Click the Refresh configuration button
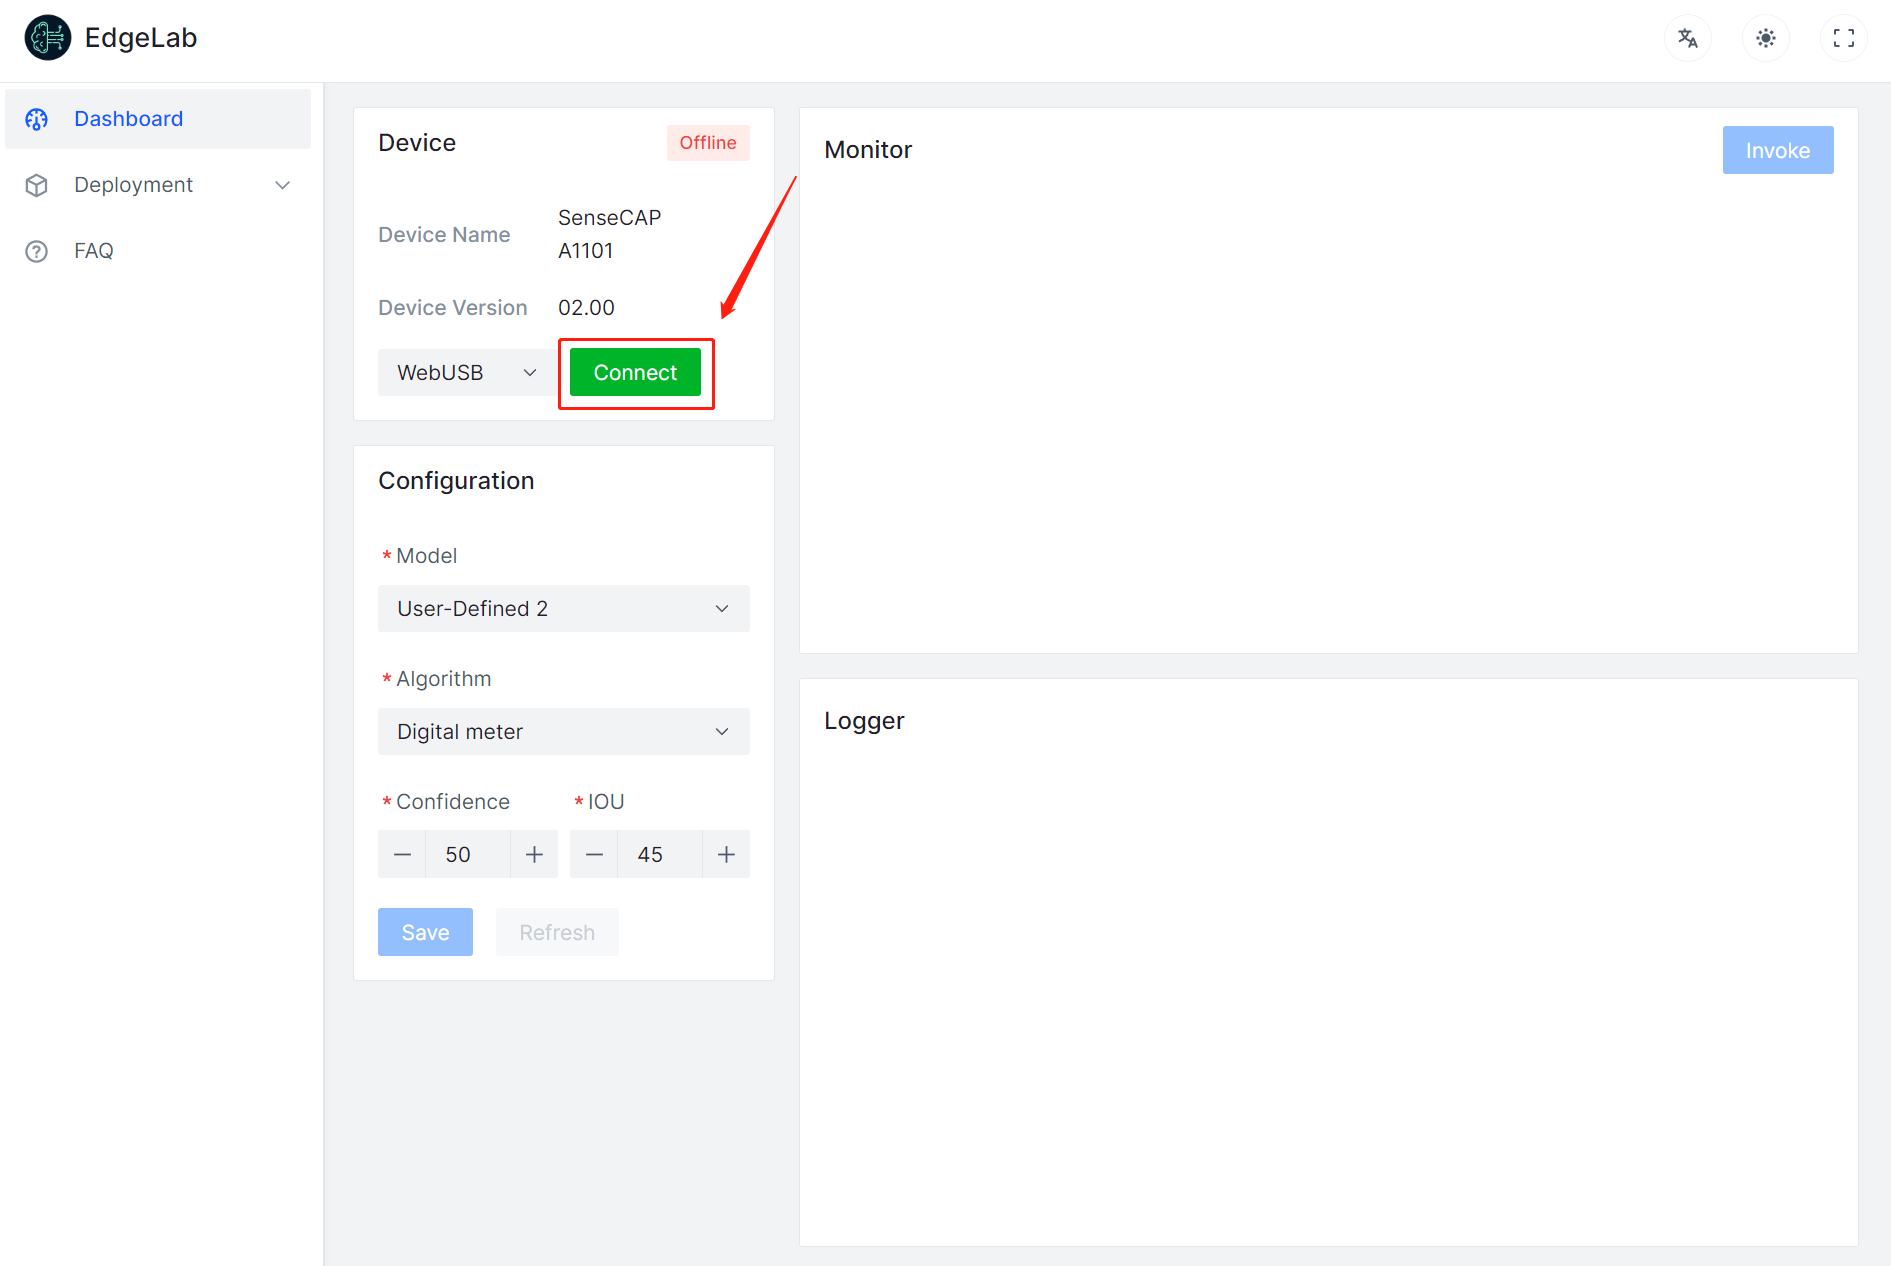 (x=557, y=932)
